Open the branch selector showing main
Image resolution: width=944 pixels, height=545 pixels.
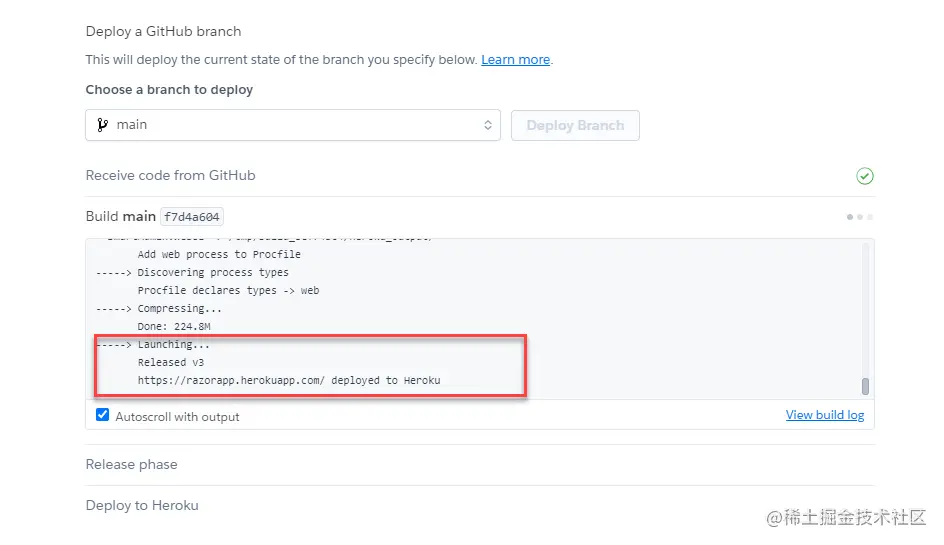tap(293, 125)
